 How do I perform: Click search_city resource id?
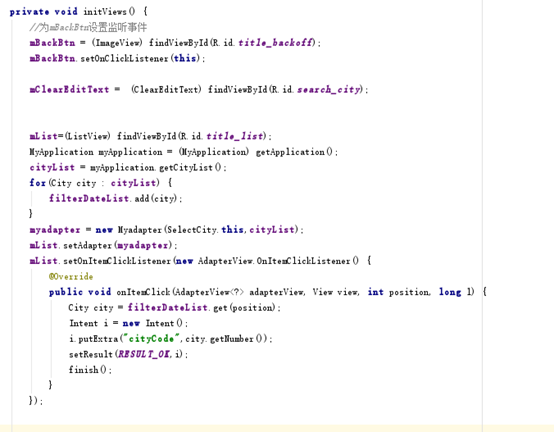(329, 89)
